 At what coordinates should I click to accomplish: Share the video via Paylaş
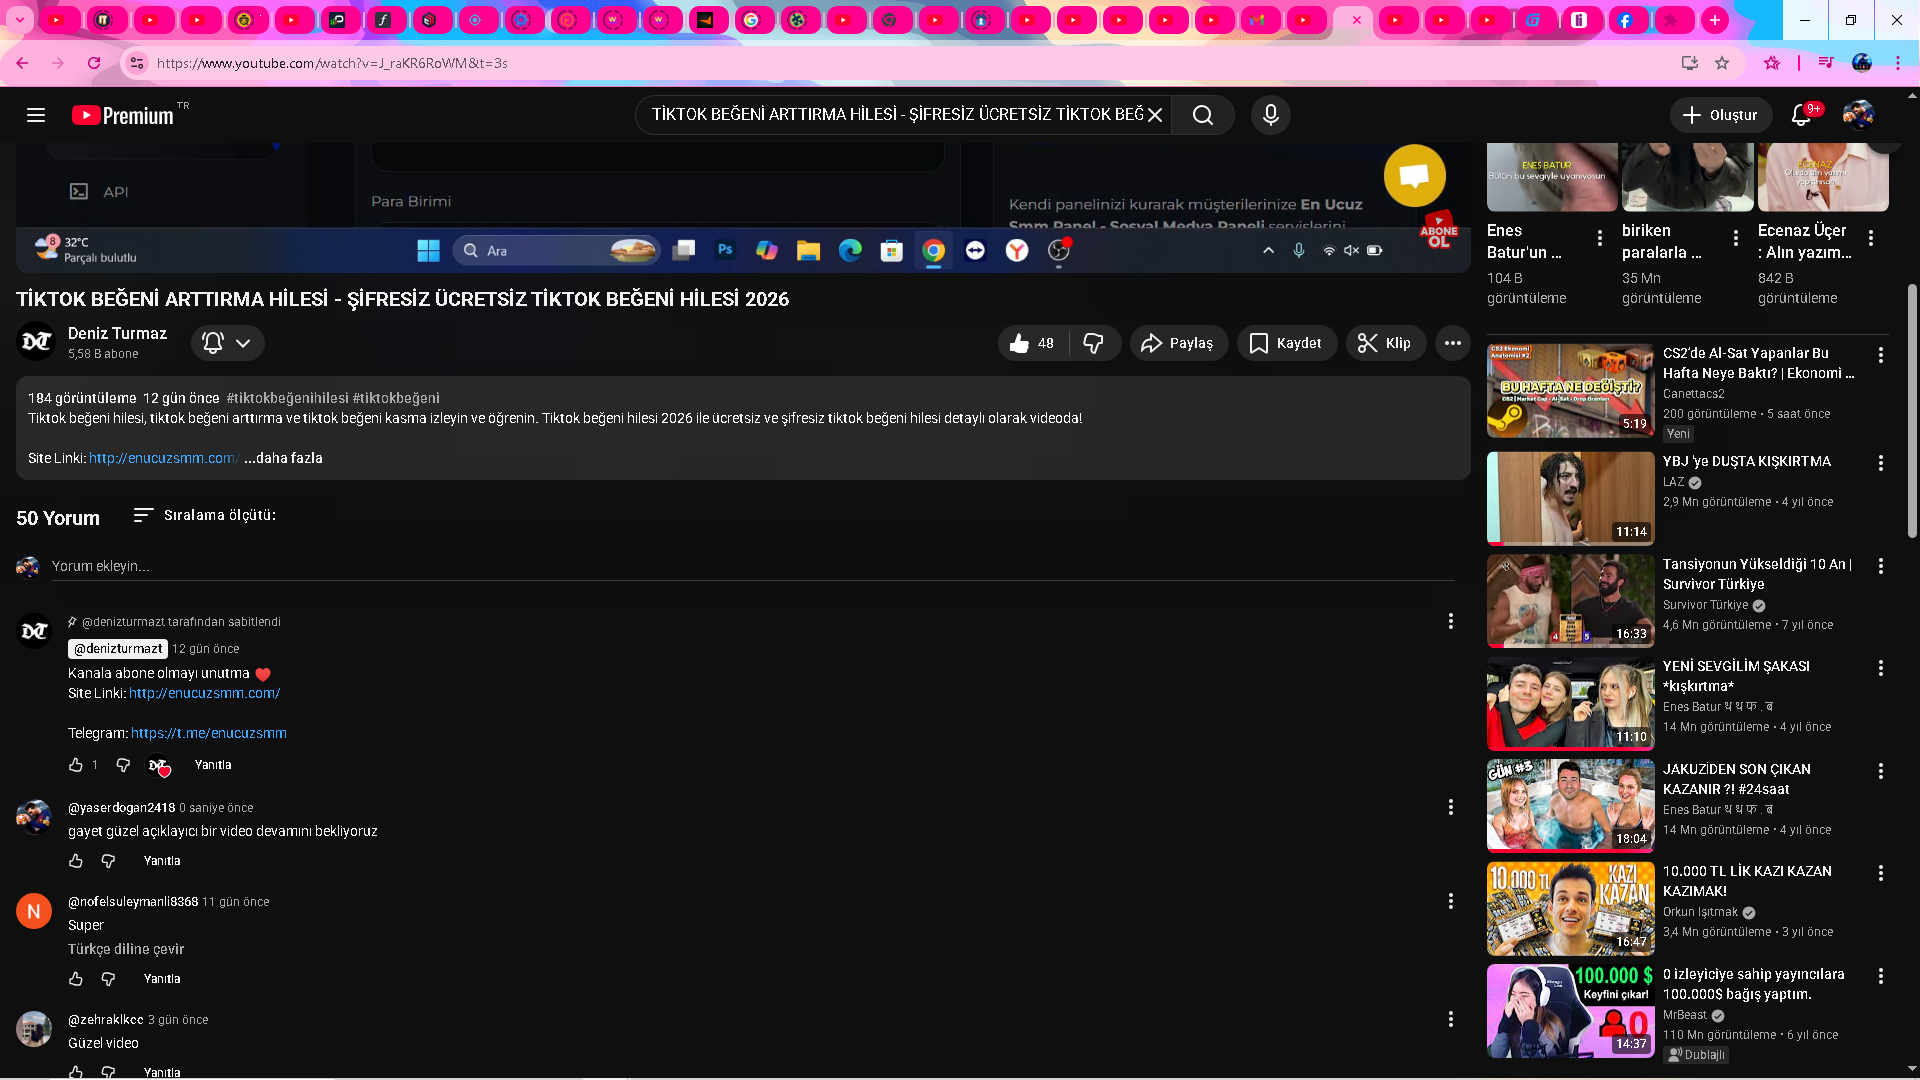(1179, 343)
